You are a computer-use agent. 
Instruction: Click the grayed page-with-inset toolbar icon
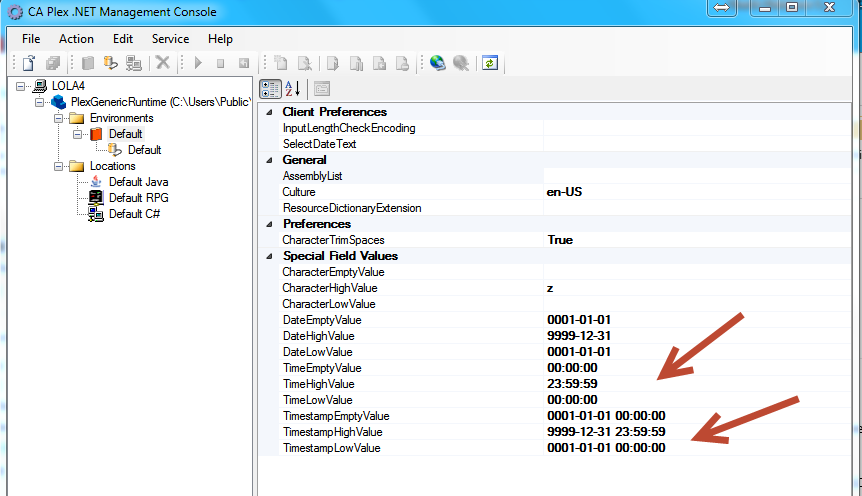[379, 63]
